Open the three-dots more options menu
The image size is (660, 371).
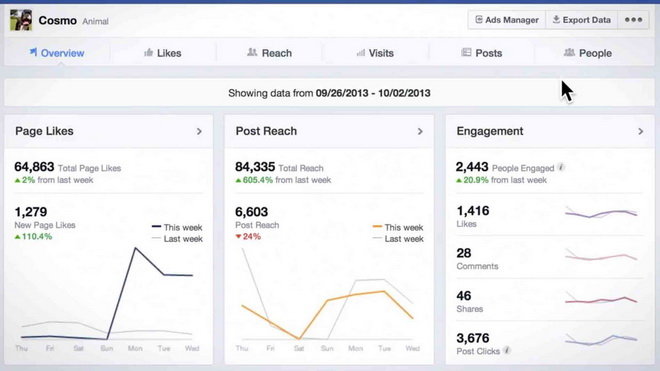pos(633,20)
